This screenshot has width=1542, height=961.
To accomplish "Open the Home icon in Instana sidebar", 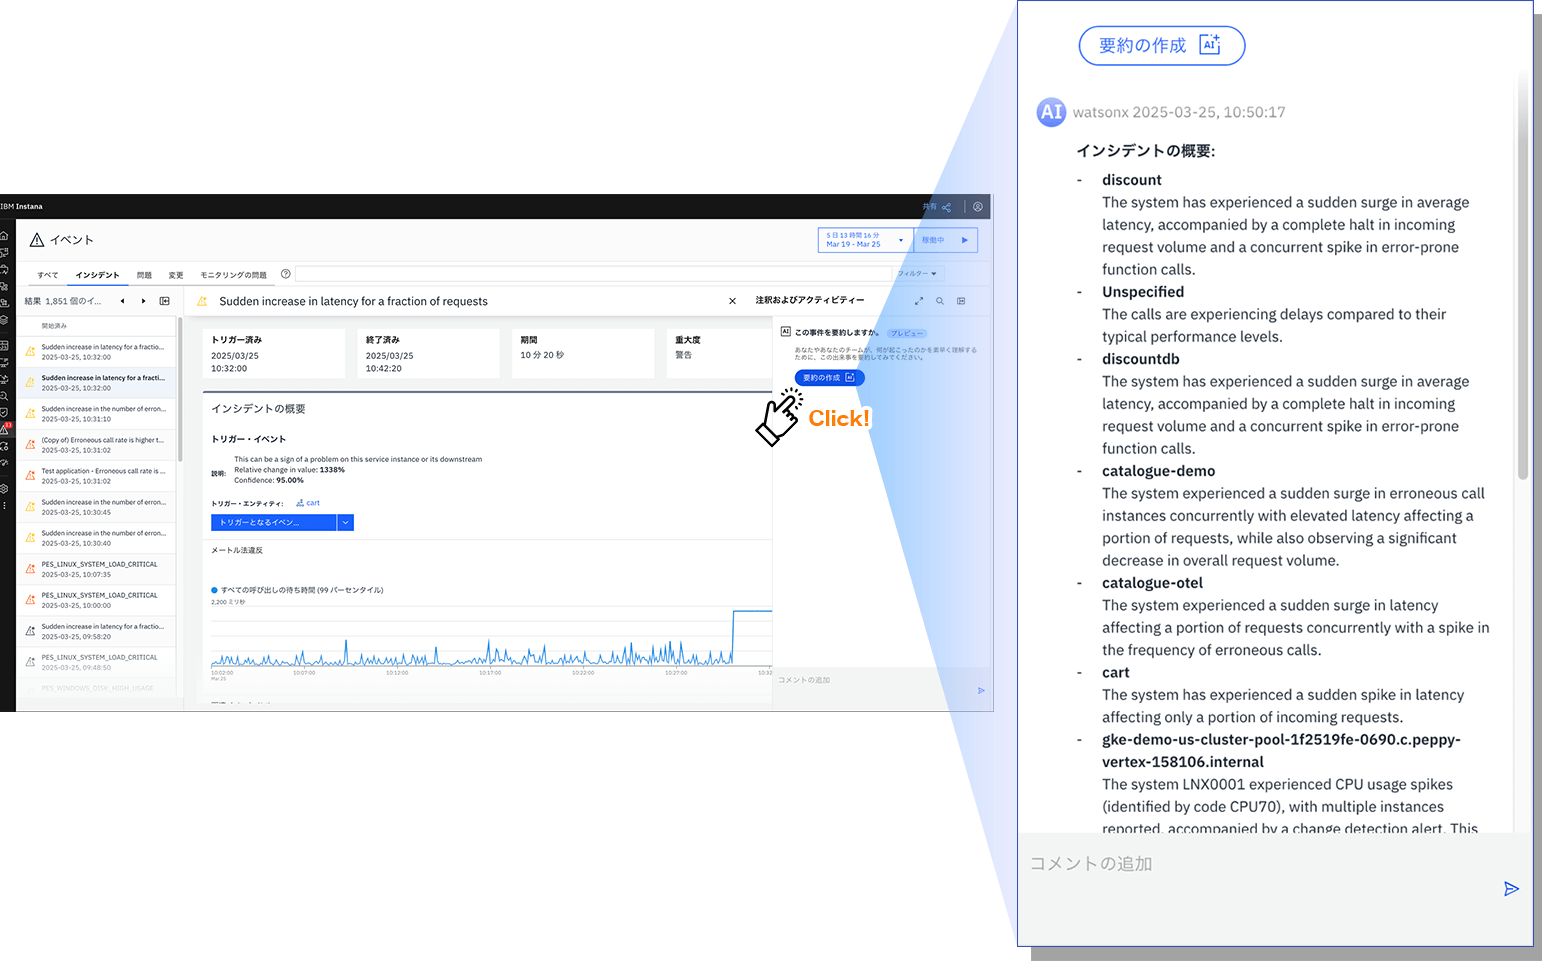I will tap(4, 237).
